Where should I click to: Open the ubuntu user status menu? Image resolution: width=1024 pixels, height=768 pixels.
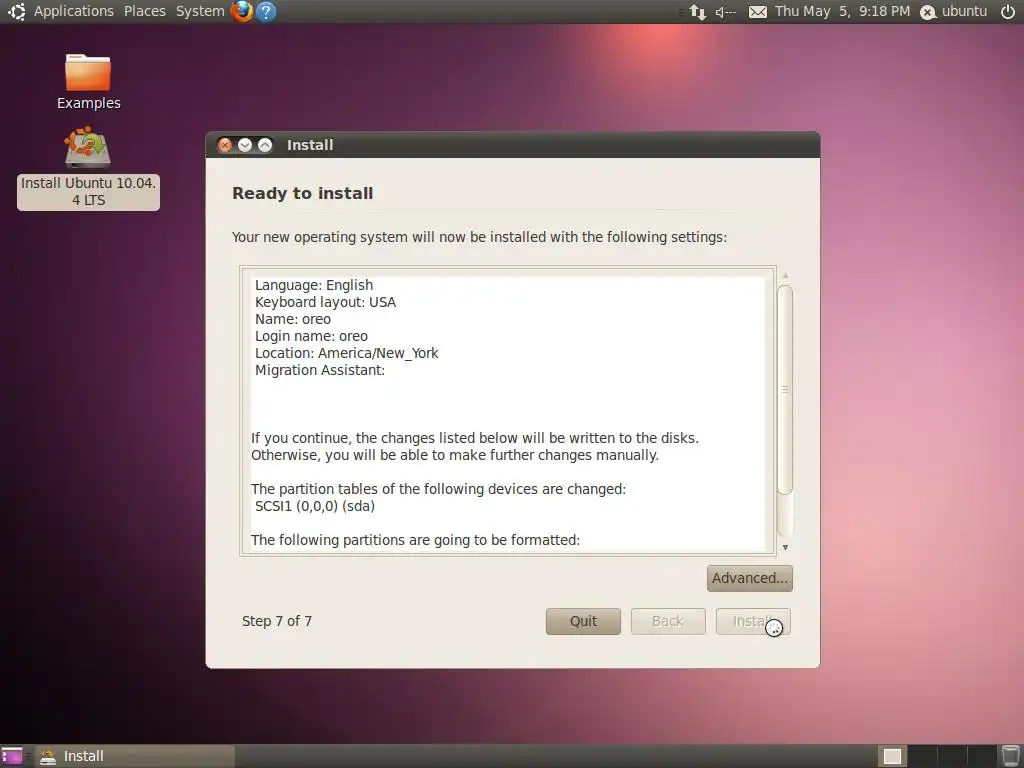[x=953, y=11]
